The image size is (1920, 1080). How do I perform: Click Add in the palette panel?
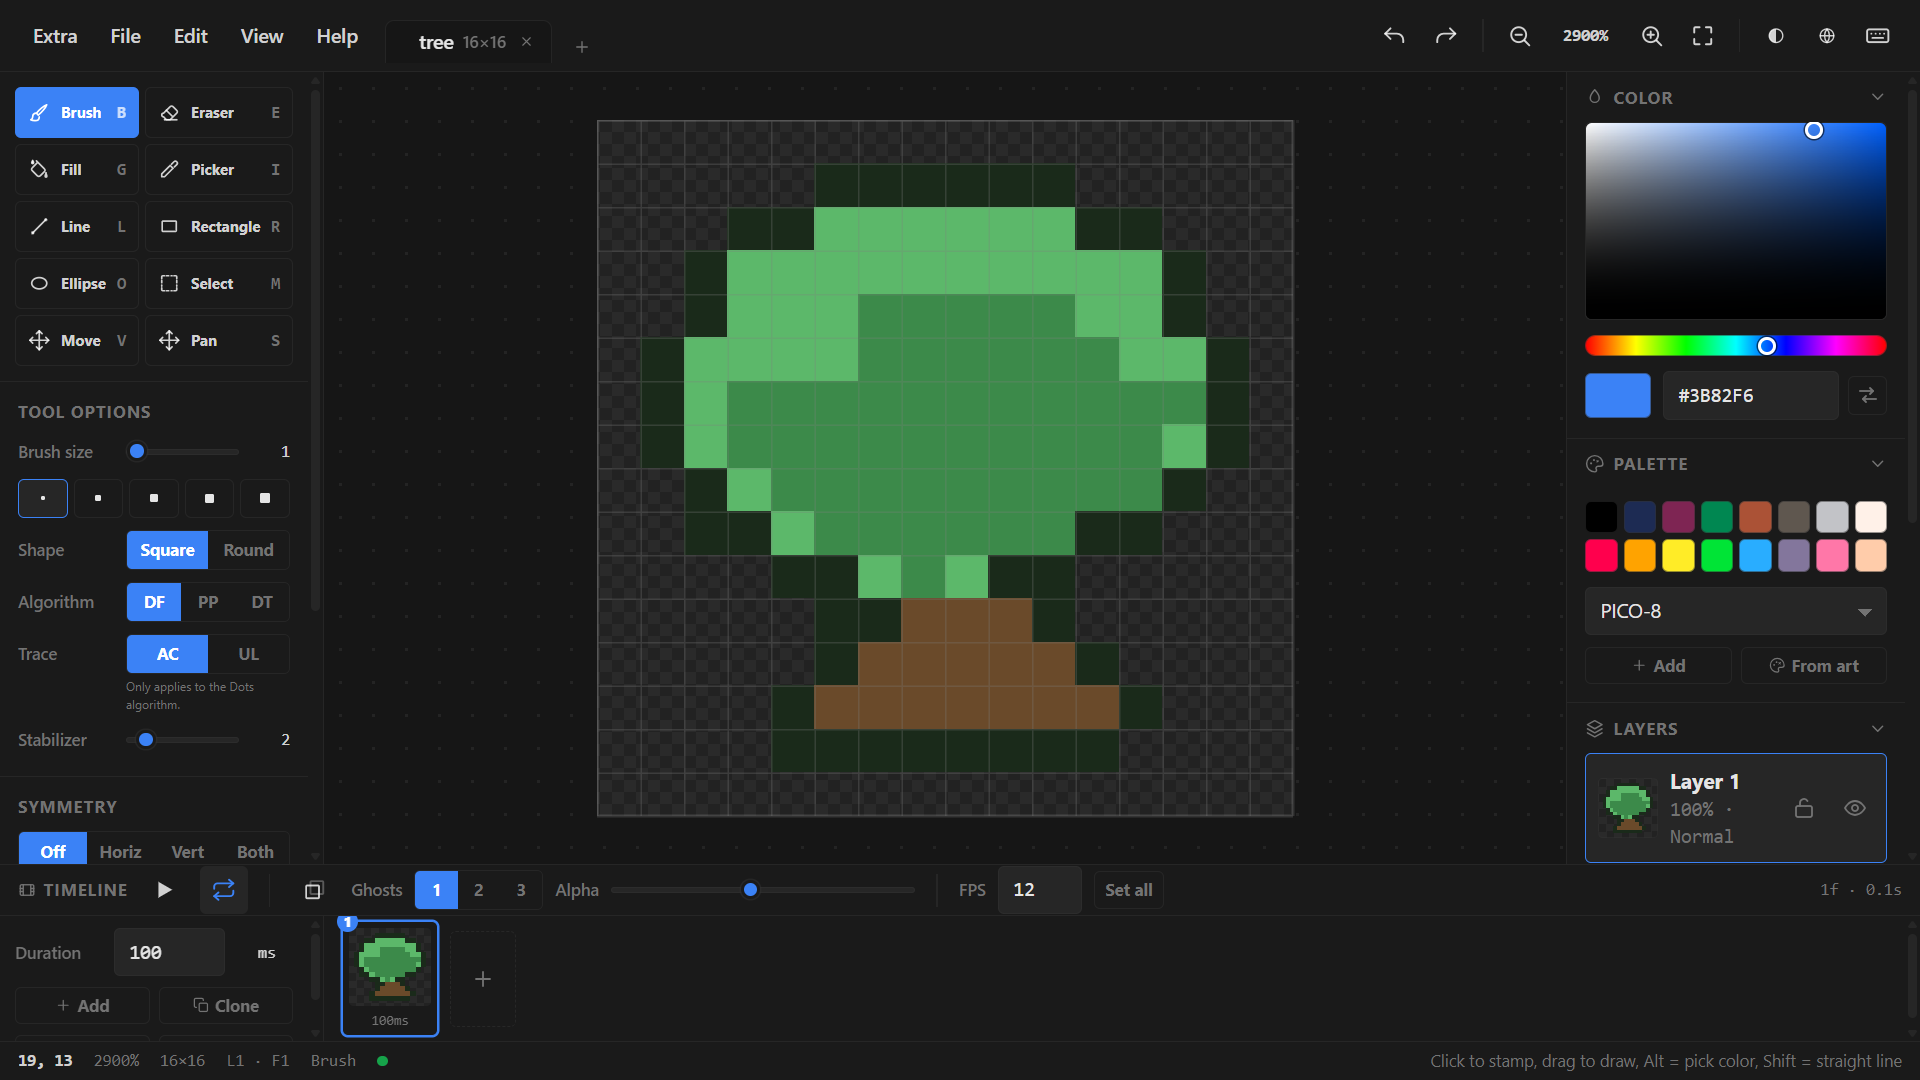[1658, 666]
